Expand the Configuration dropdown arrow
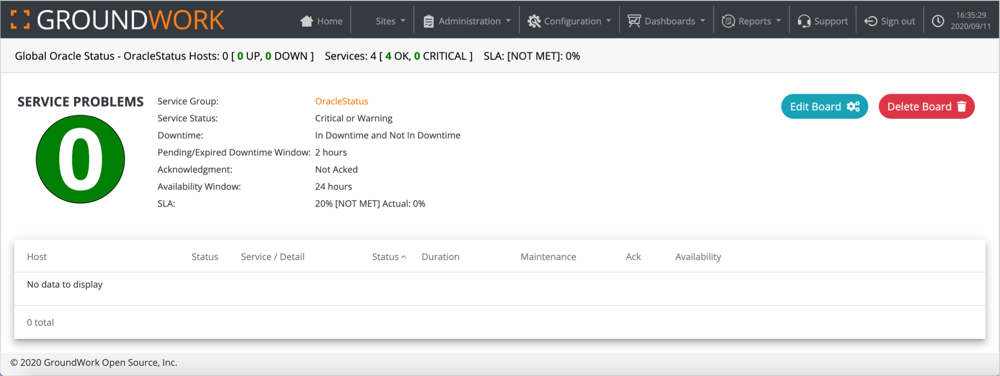Image resolution: width=1000 pixels, height=376 pixels. click(x=609, y=21)
